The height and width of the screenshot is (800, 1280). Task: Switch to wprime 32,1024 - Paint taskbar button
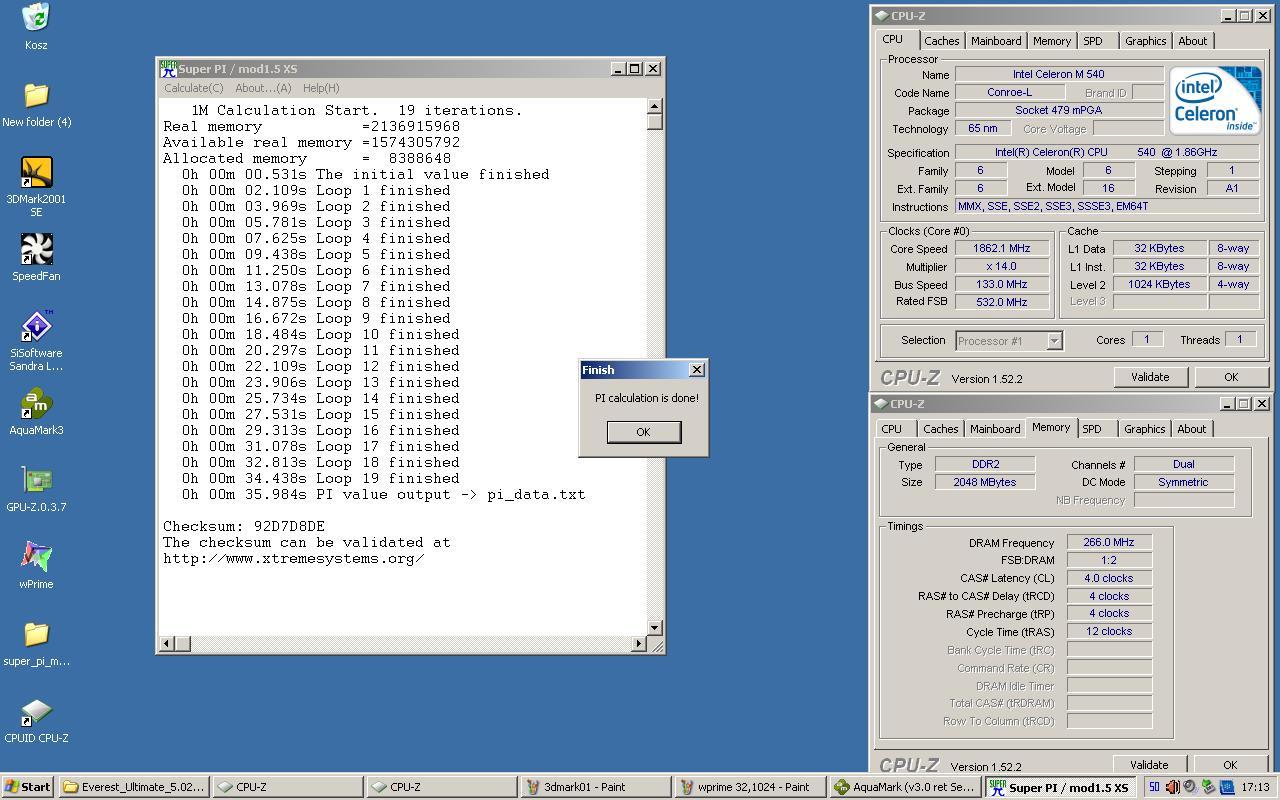tap(750, 787)
